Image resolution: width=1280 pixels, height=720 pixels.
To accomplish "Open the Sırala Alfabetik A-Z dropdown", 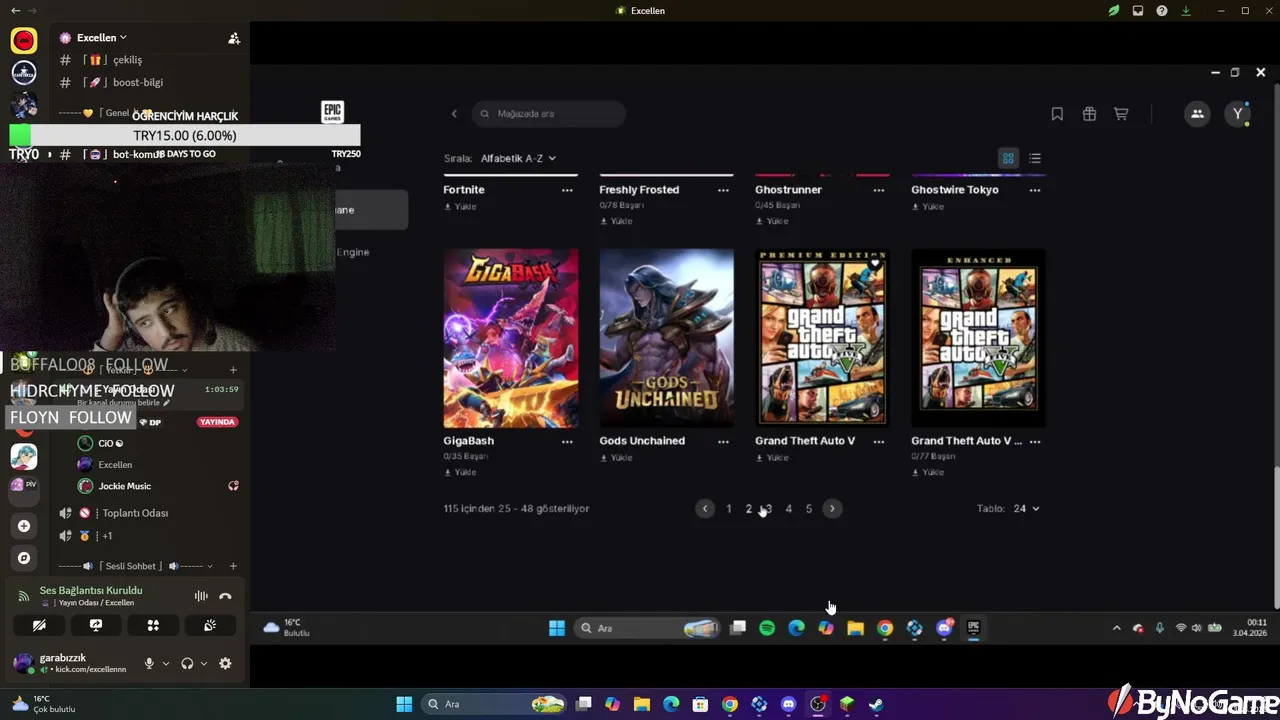I will (x=518, y=158).
